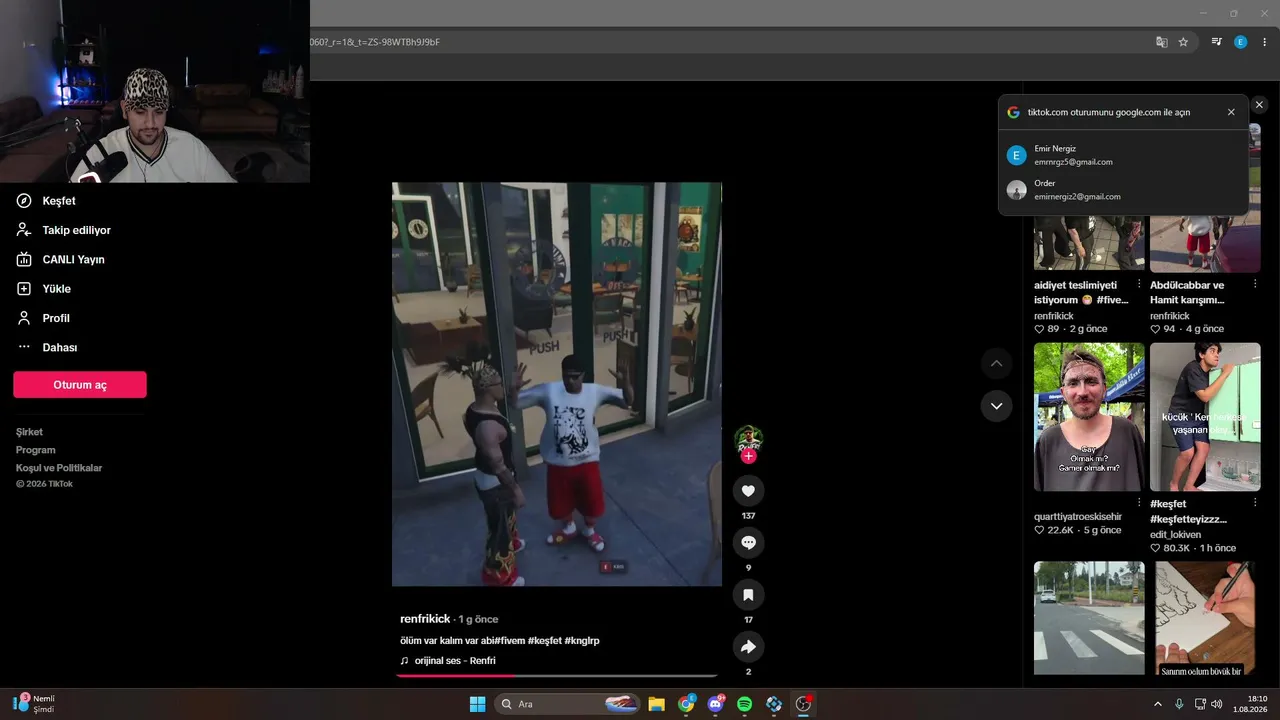Bookmark this page with star icon
The width and height of the screenshot is (1280, 720).
[1183, 42]
